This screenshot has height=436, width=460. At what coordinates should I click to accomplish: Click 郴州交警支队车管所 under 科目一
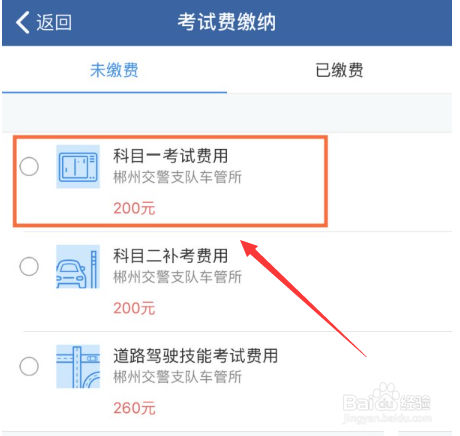point(178,177)
